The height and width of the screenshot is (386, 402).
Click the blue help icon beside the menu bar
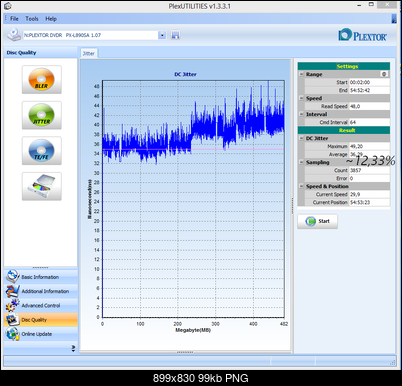(x=394, y=19)
